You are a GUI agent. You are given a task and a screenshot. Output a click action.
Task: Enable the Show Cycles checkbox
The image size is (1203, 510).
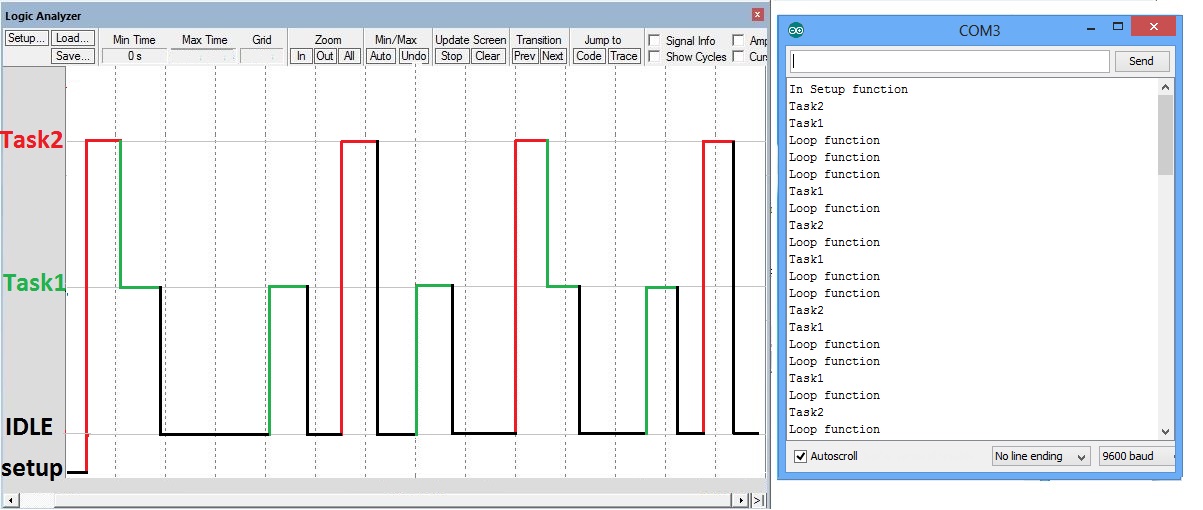(x=654, y=57)
